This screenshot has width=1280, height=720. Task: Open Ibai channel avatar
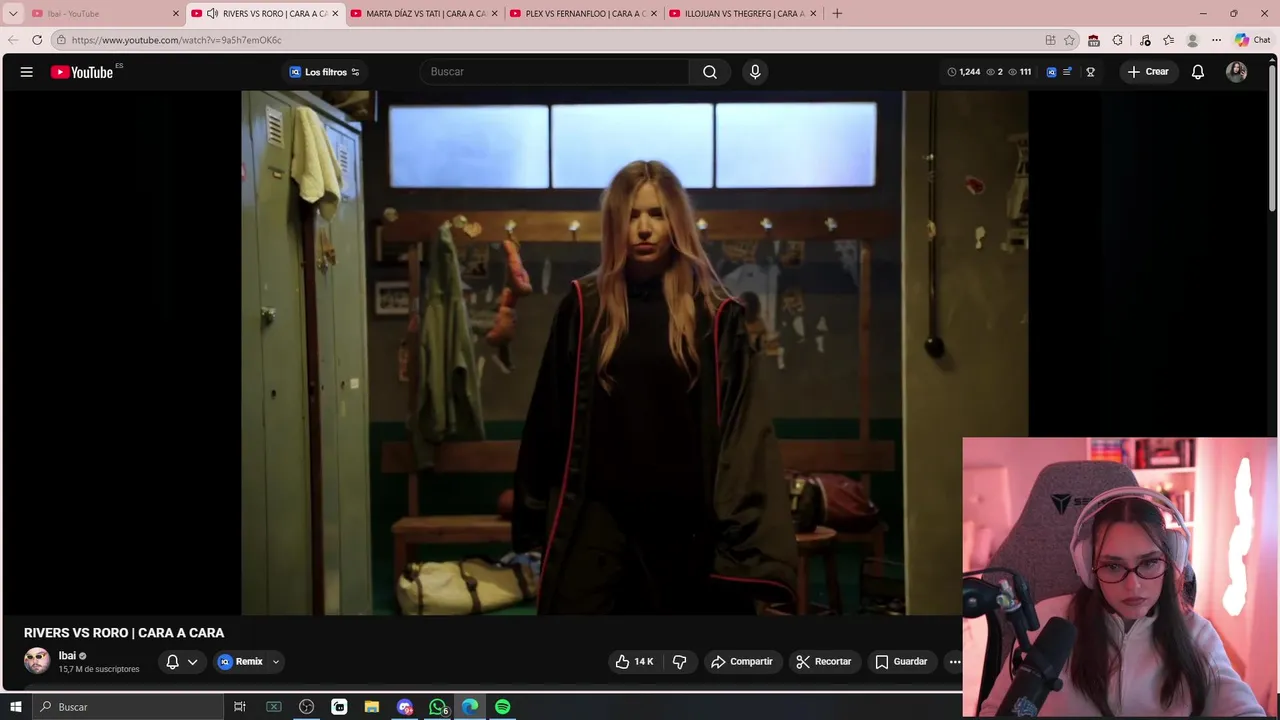tap(37, 661)
